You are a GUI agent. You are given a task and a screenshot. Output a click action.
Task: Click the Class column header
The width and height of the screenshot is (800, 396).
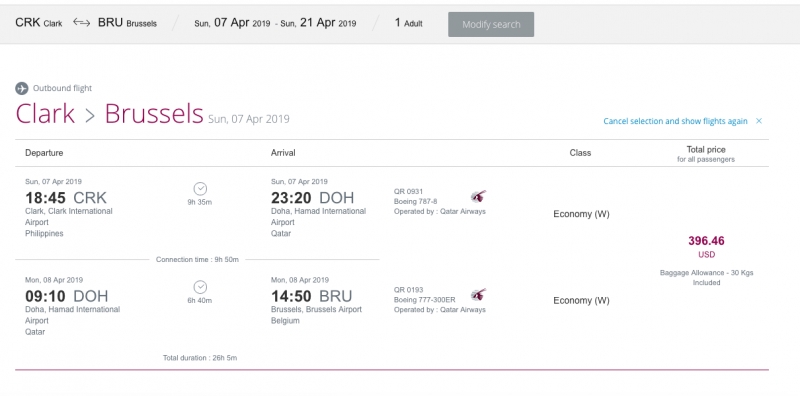click(x=580, y=153)
